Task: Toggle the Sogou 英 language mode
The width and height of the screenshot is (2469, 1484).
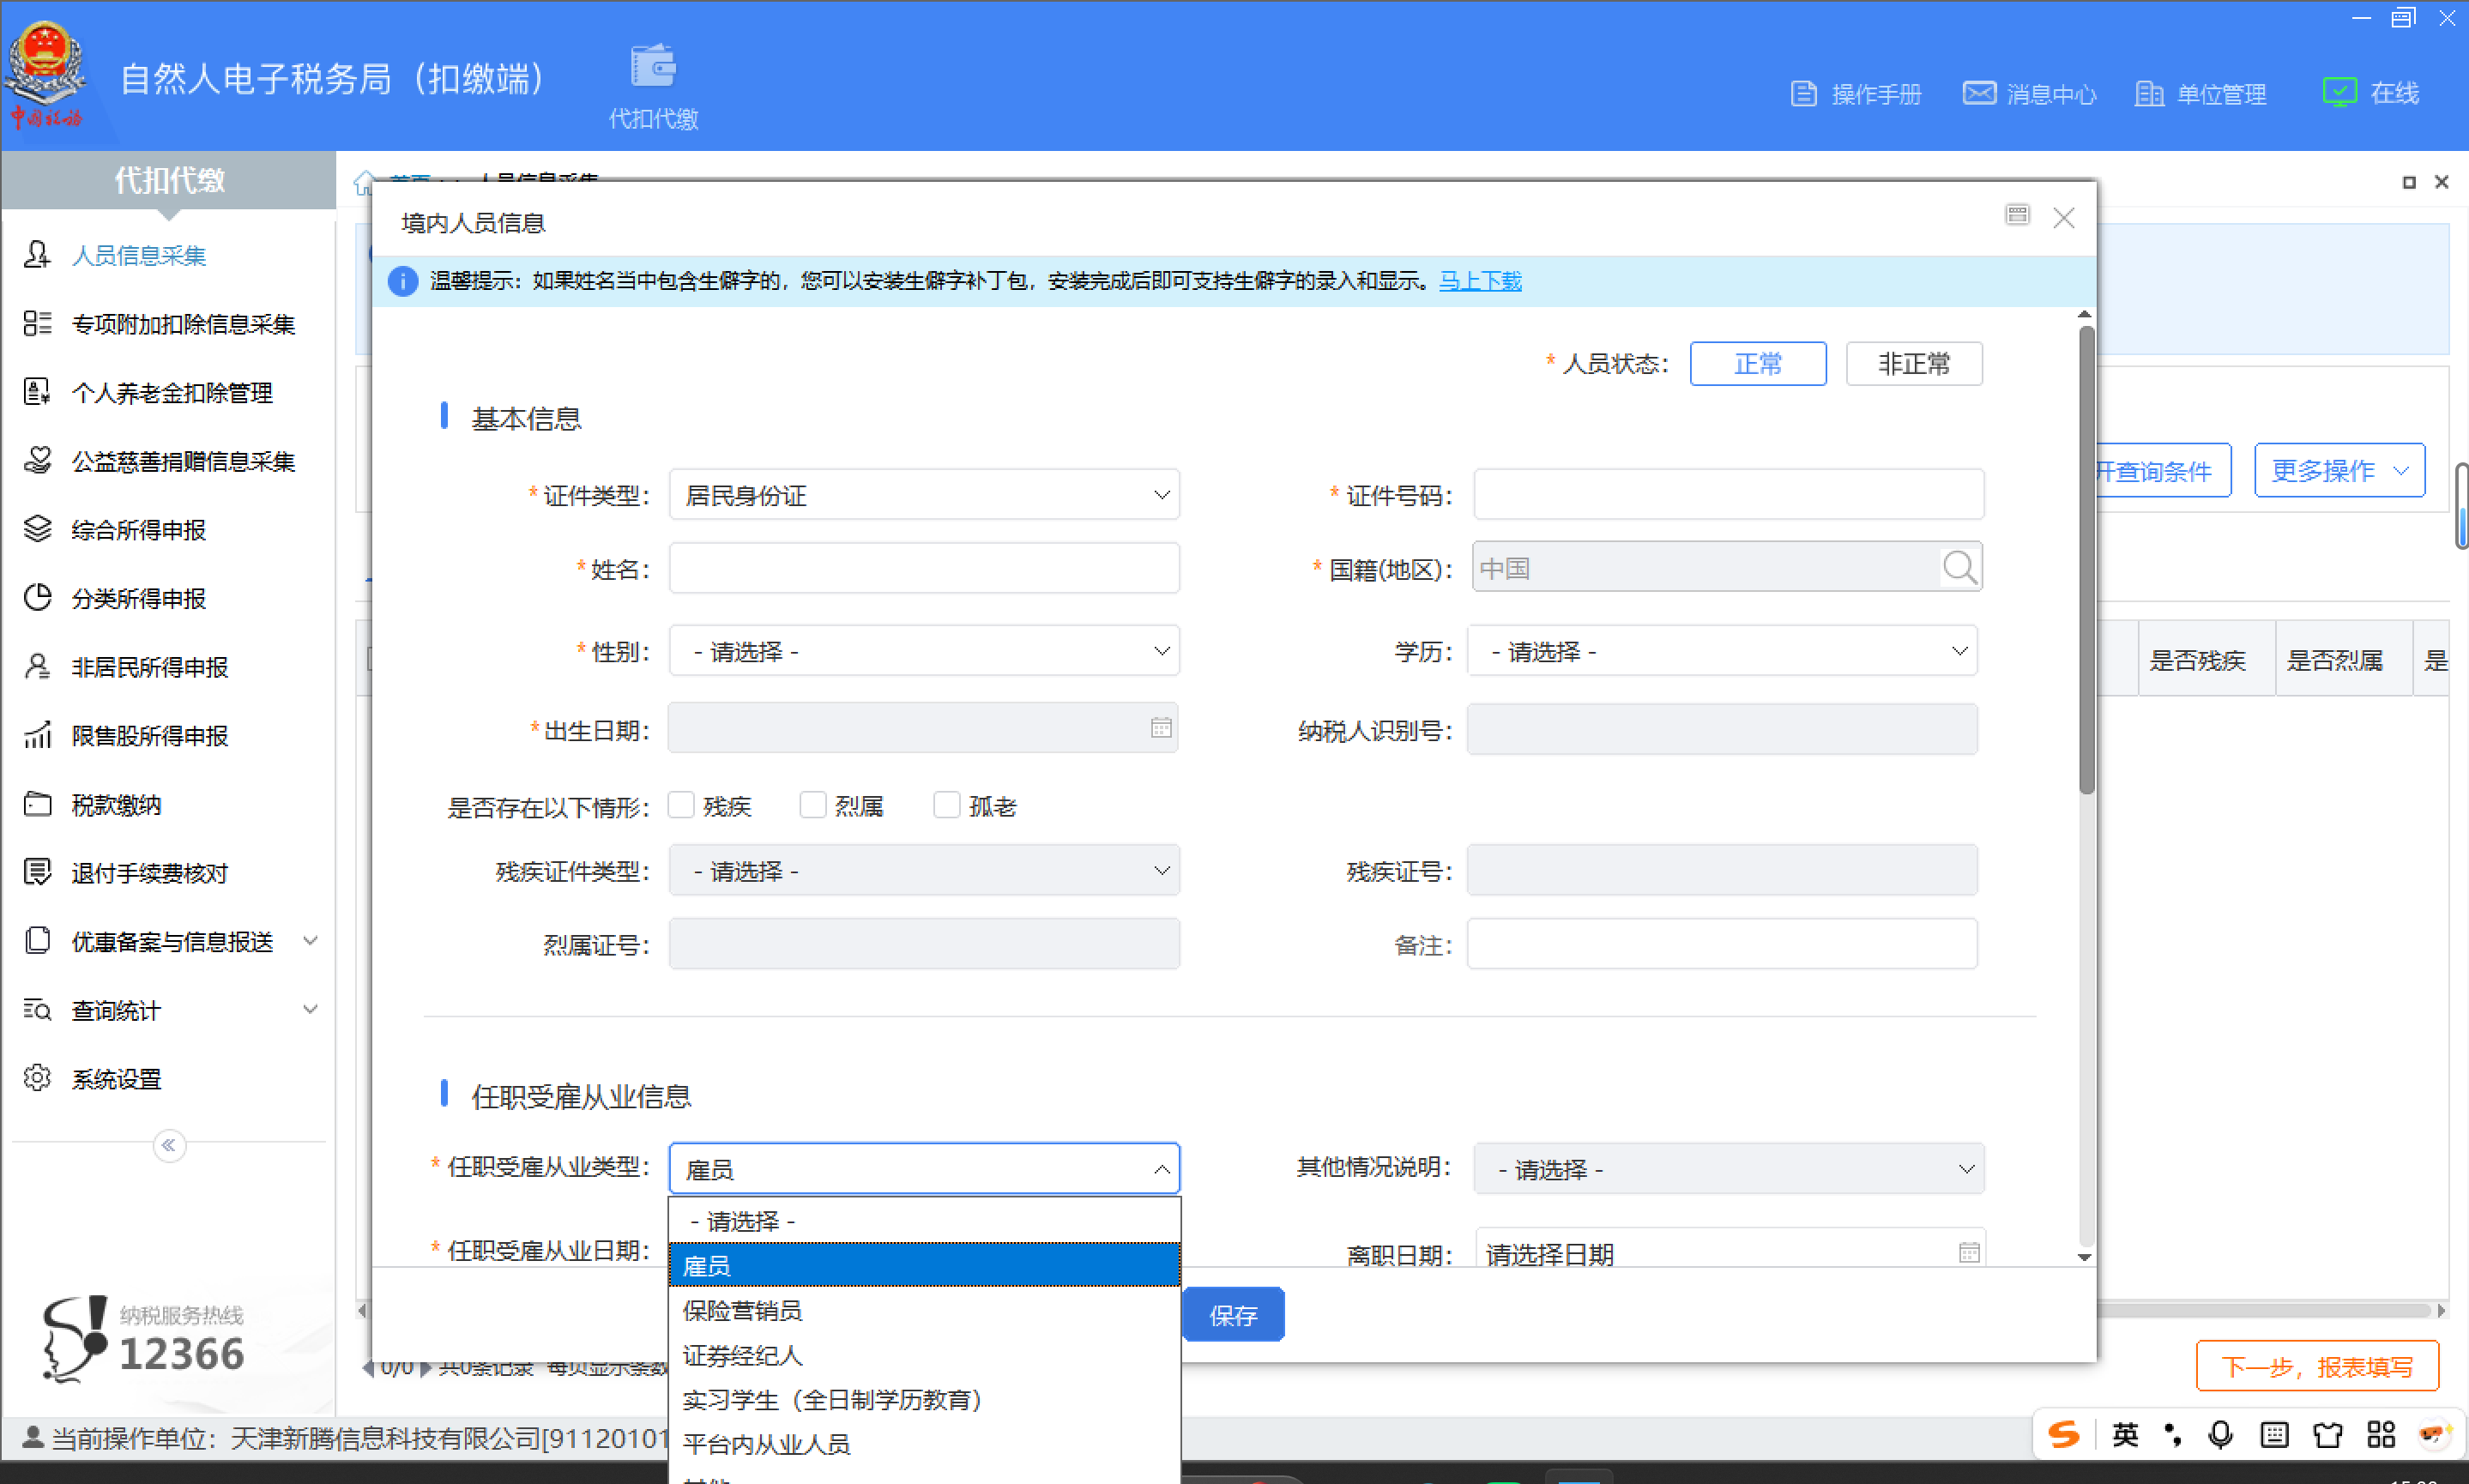Action: pyautogui.click(x=2125, y=1435)
